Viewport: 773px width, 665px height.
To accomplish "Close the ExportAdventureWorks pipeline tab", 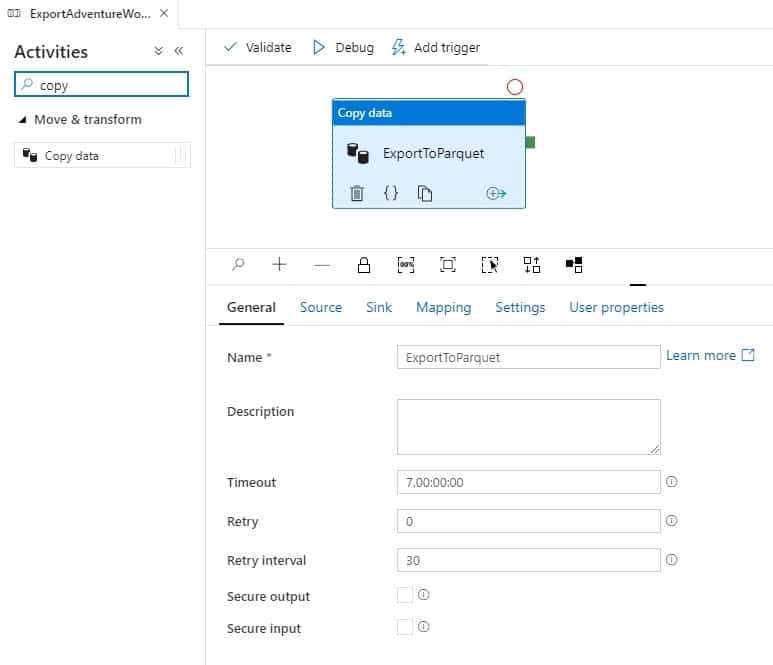I will coord(164,13).
